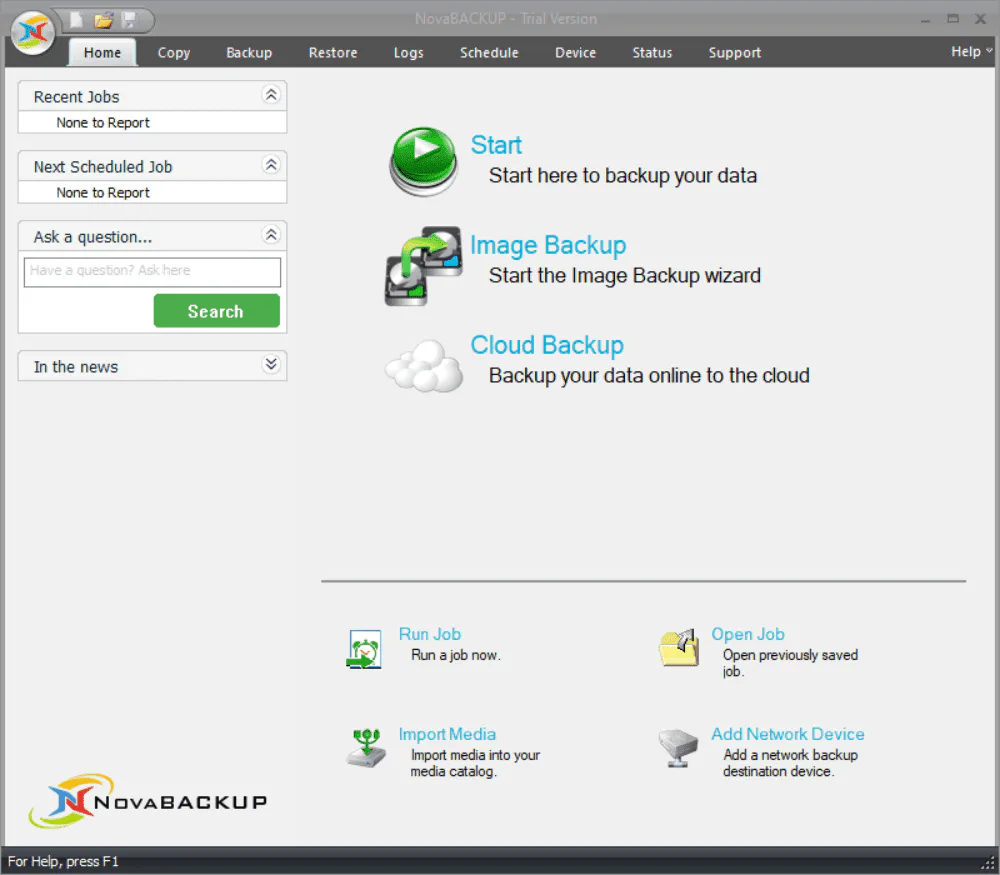Viewport: 1000px width, 875px height.
Task: Click the Cloud Backup cloud icon
Action: click(423, 366)
